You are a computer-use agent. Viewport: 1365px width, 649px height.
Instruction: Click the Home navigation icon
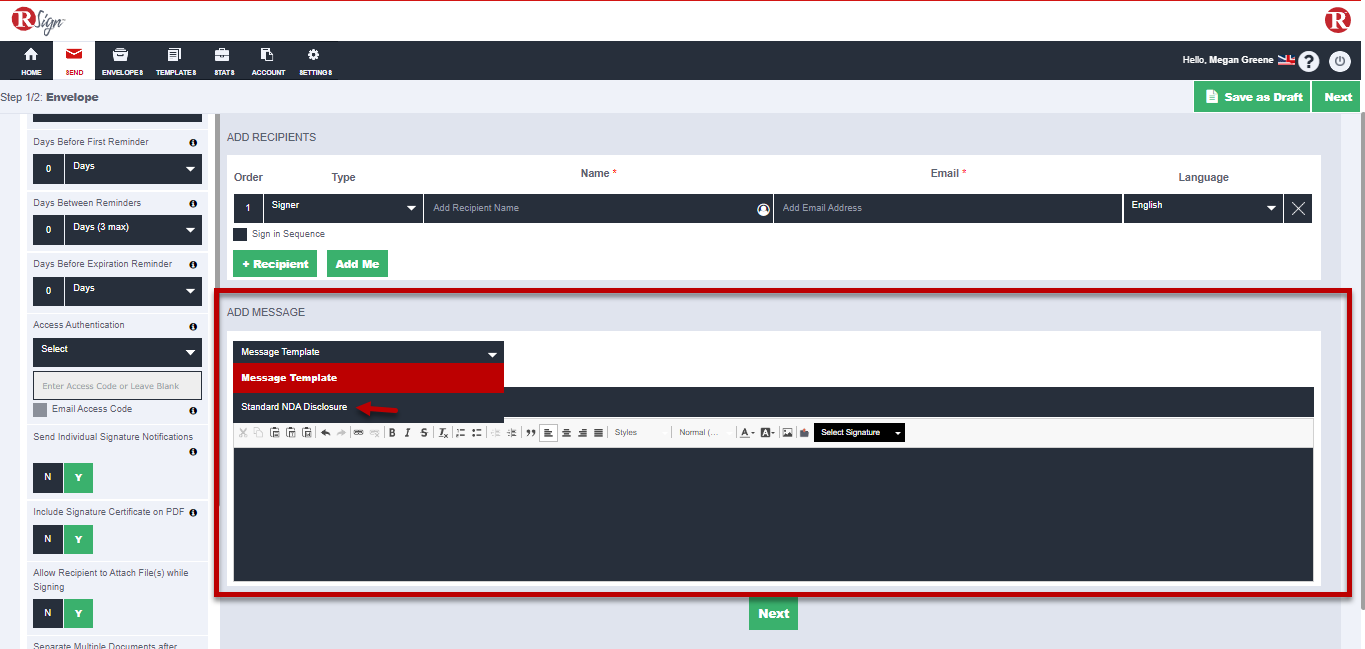(x=31, y=60)
